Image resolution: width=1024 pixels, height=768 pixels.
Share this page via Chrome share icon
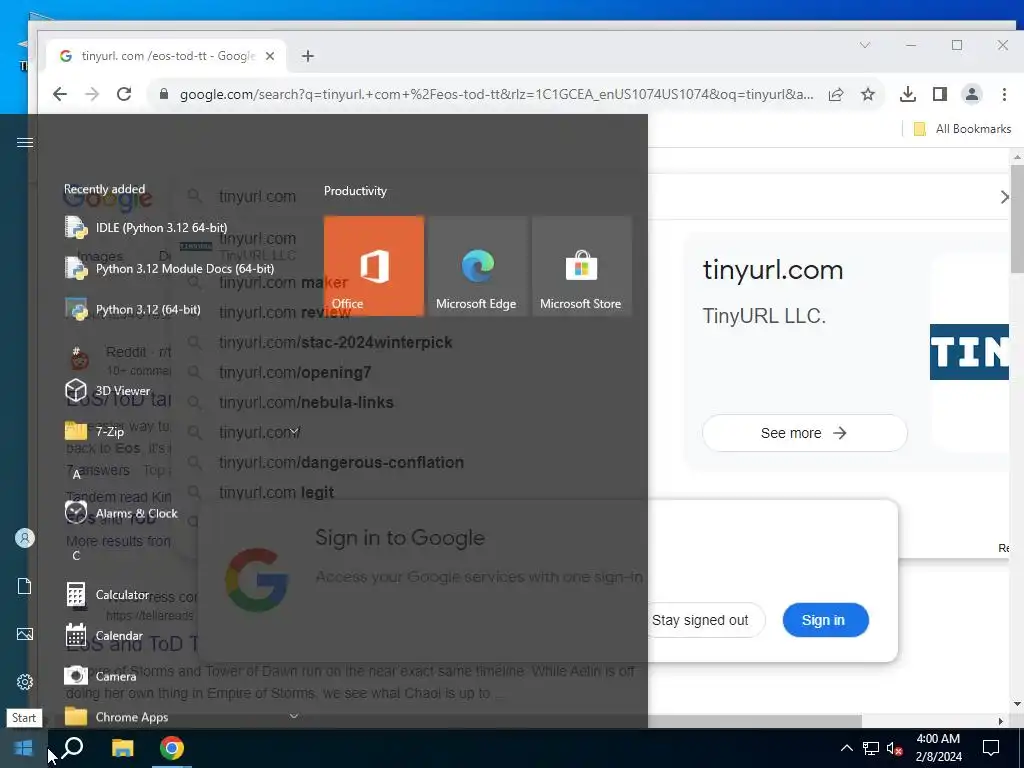[x=836, y=95]
